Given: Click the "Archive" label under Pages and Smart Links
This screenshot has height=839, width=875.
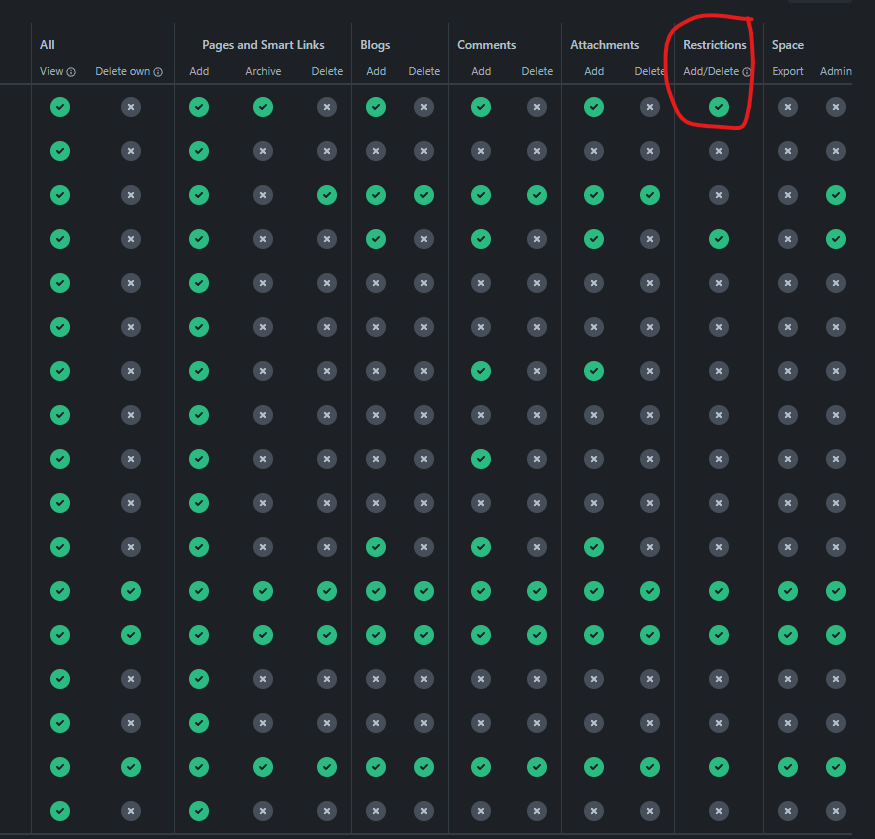Looking at the screenshot, I should tap(263, 71).
